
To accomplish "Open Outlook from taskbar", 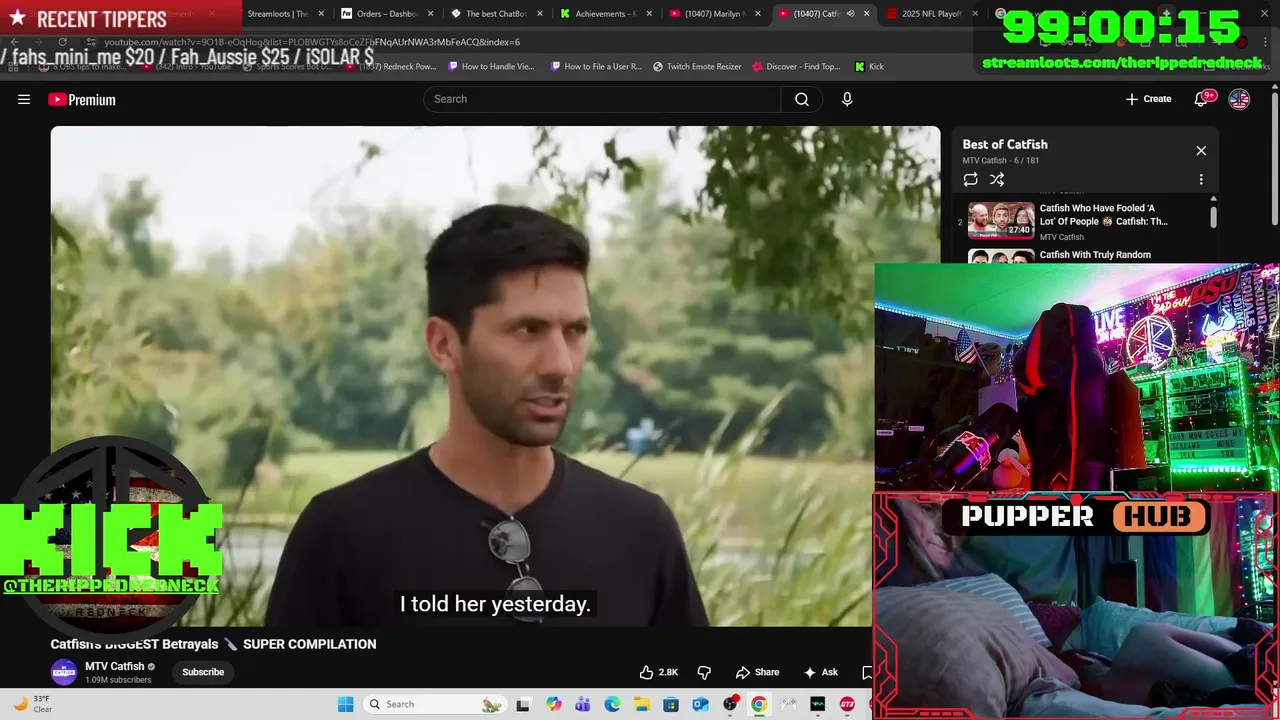I will point(700,704).
